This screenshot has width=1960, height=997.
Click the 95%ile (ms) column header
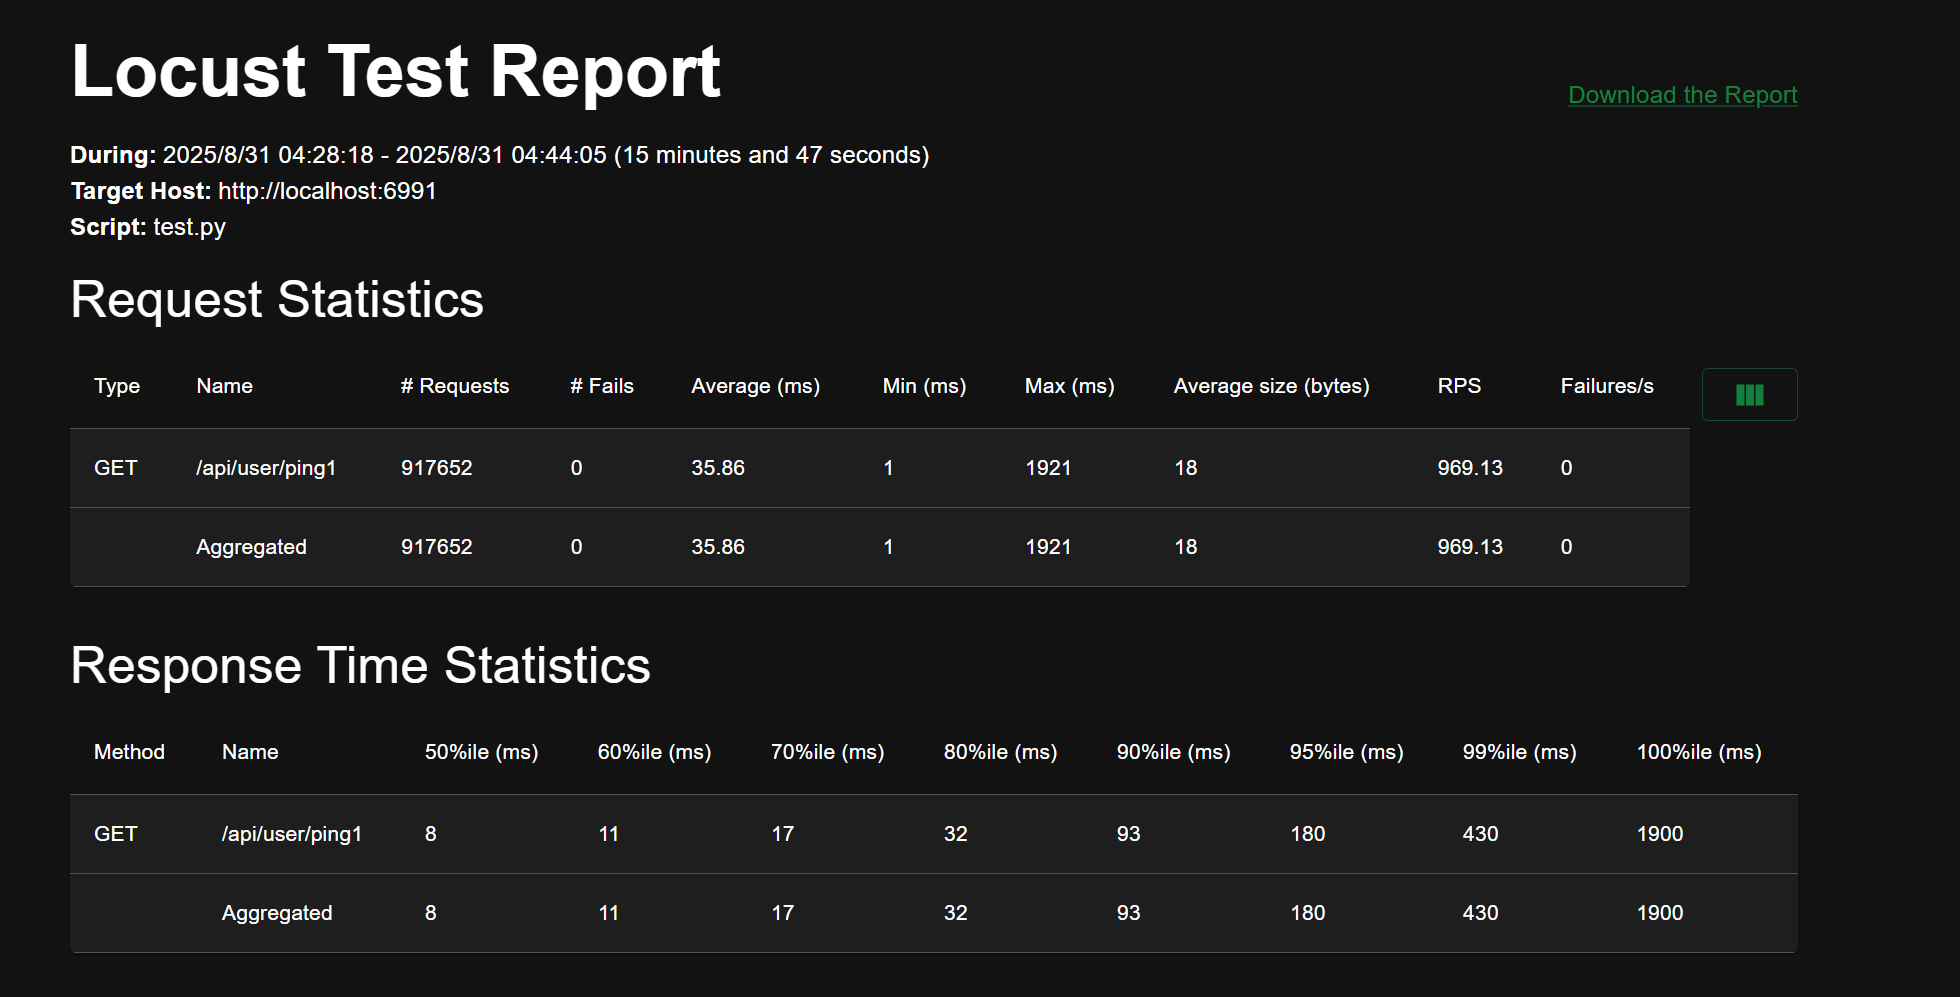point(1346,752)
